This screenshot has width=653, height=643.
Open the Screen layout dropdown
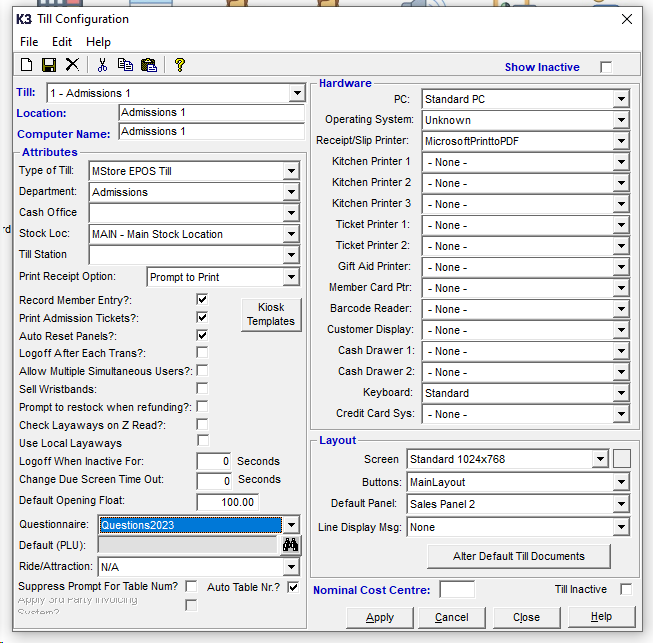[600, 459]
